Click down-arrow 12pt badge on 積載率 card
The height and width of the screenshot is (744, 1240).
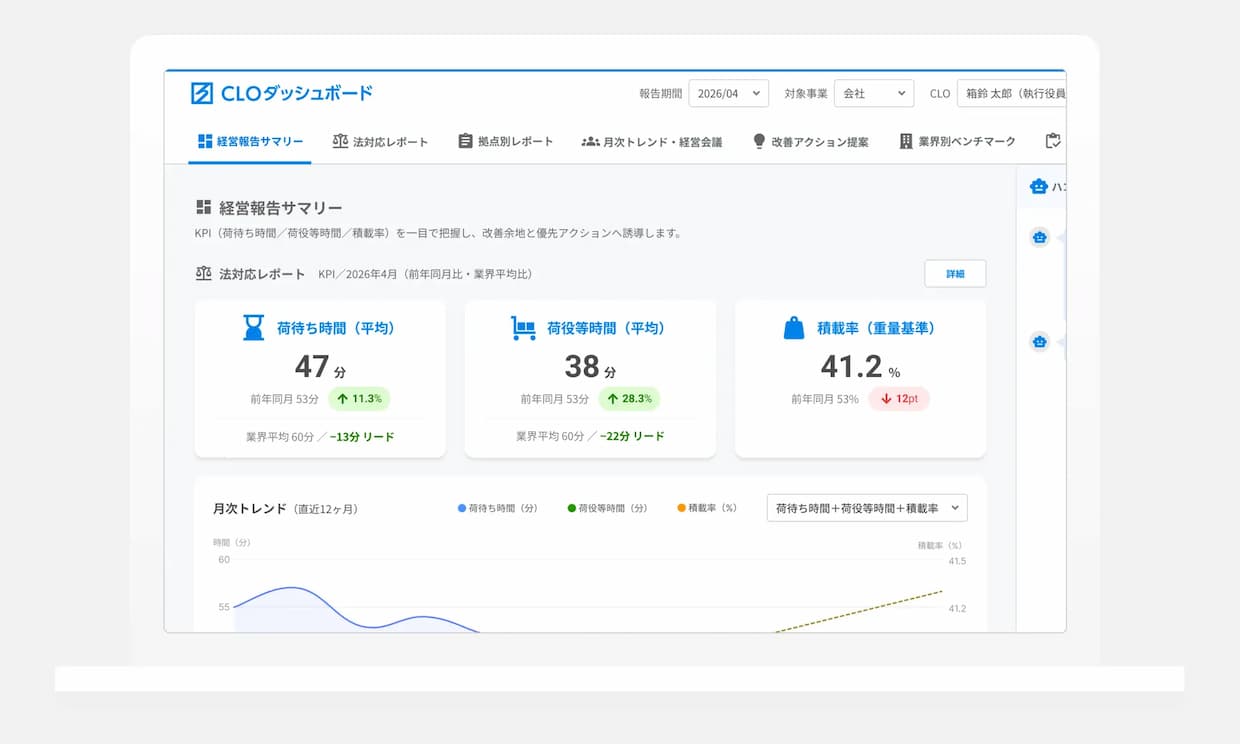tap(899, 398)
